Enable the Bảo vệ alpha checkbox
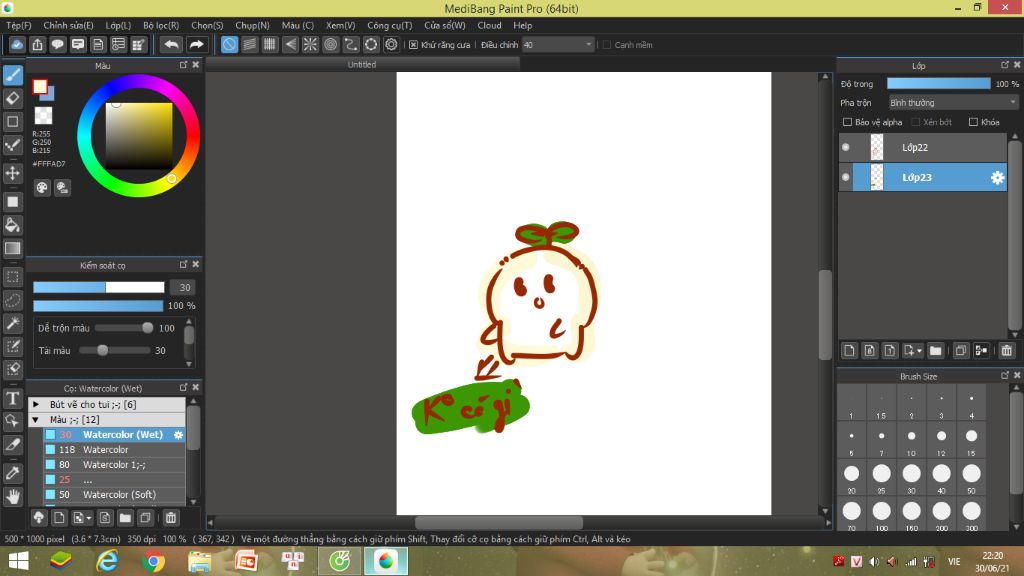Screen dimensions: 1024x576 click(x=848, y=122)
